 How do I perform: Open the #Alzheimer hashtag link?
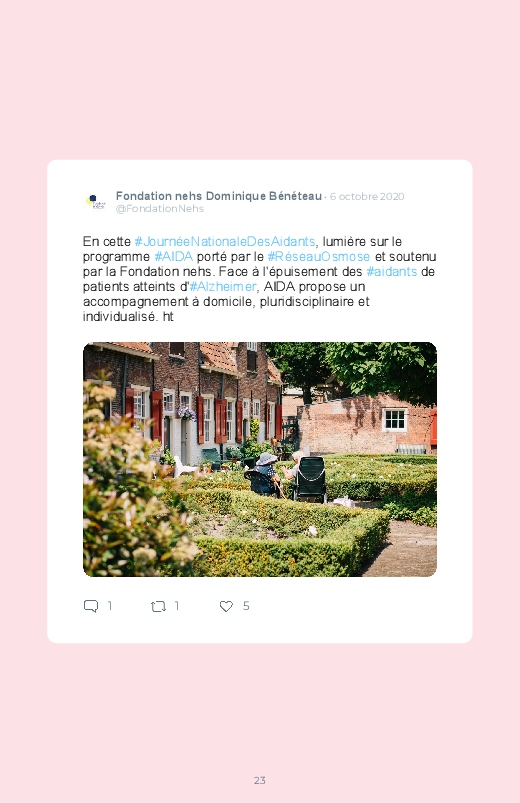pyautogui.click(x=223, y=286)
